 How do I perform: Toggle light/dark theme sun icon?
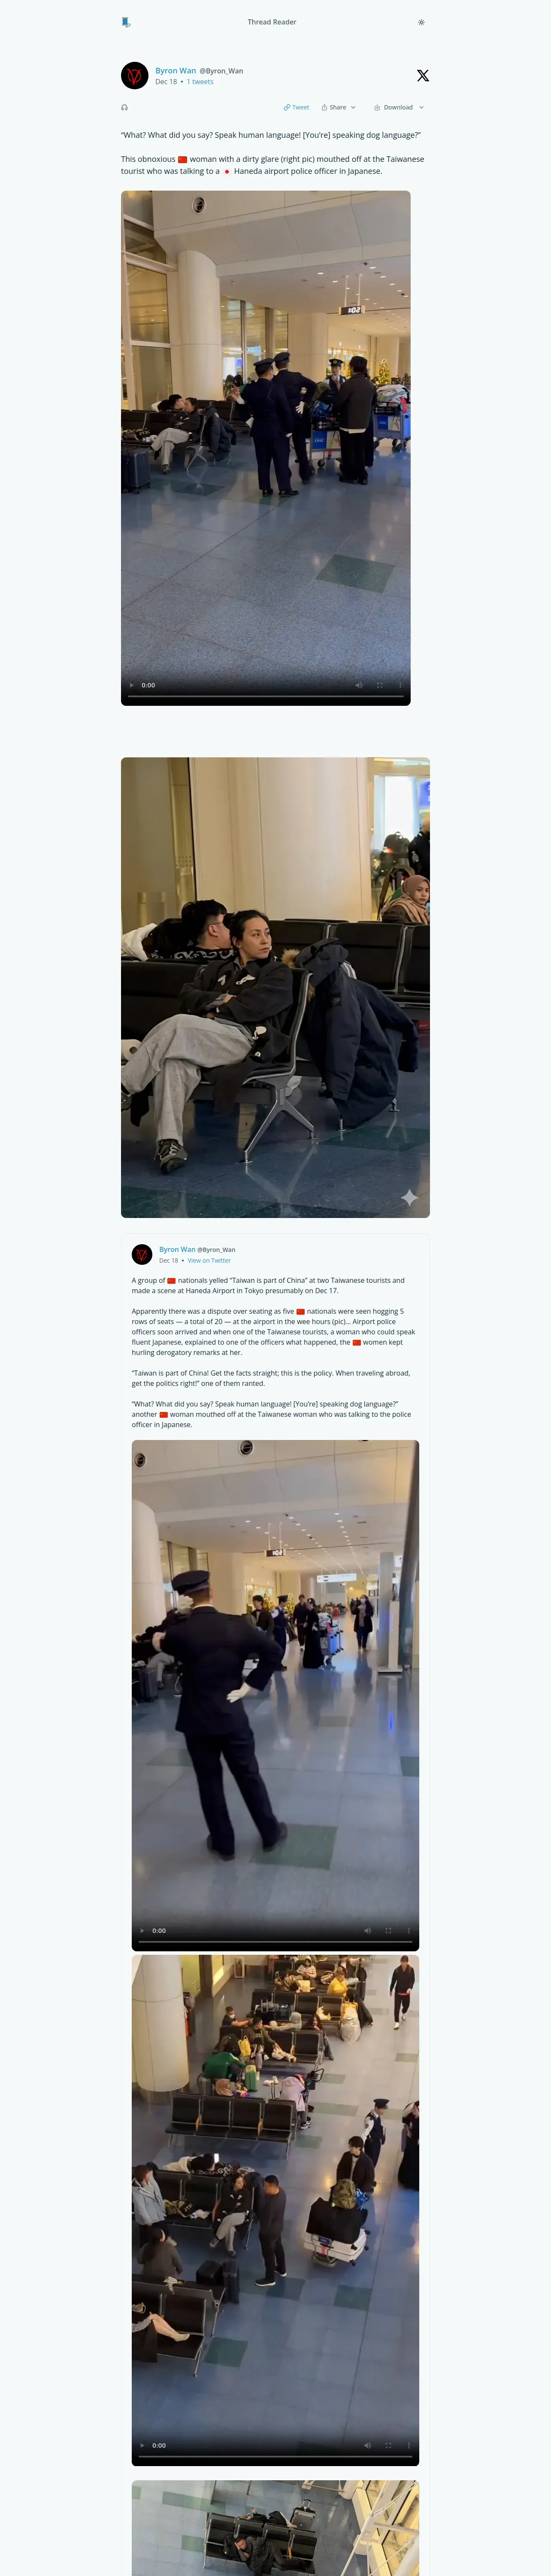(x=421, y=22)
